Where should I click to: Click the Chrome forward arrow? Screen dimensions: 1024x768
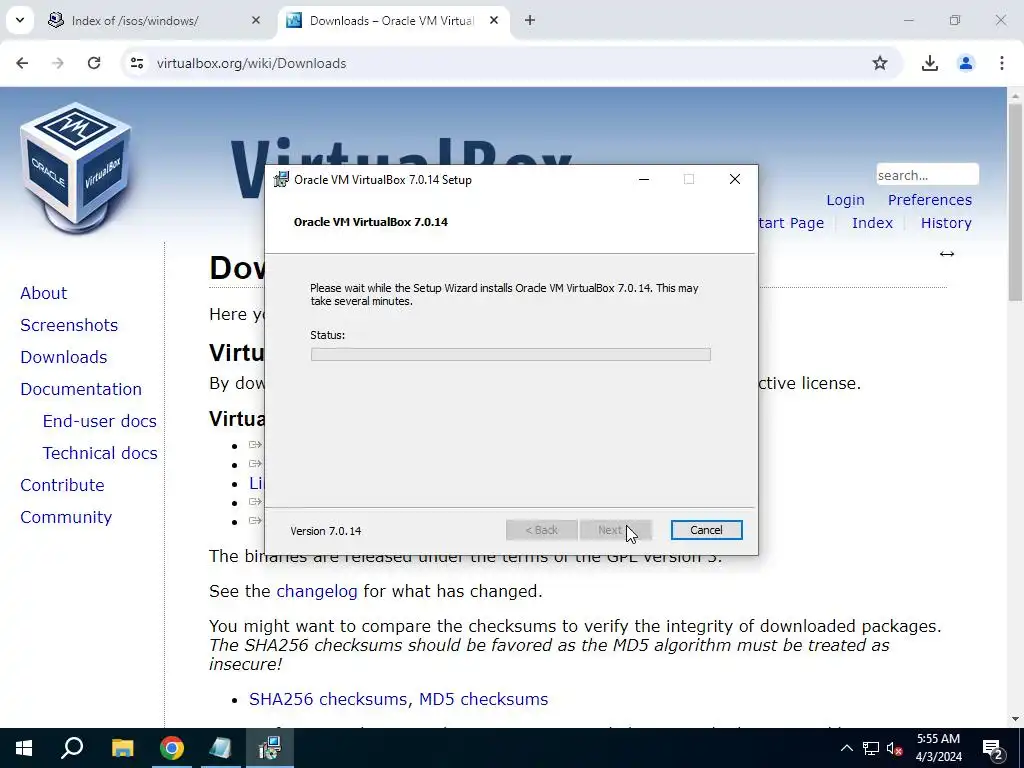58,63
